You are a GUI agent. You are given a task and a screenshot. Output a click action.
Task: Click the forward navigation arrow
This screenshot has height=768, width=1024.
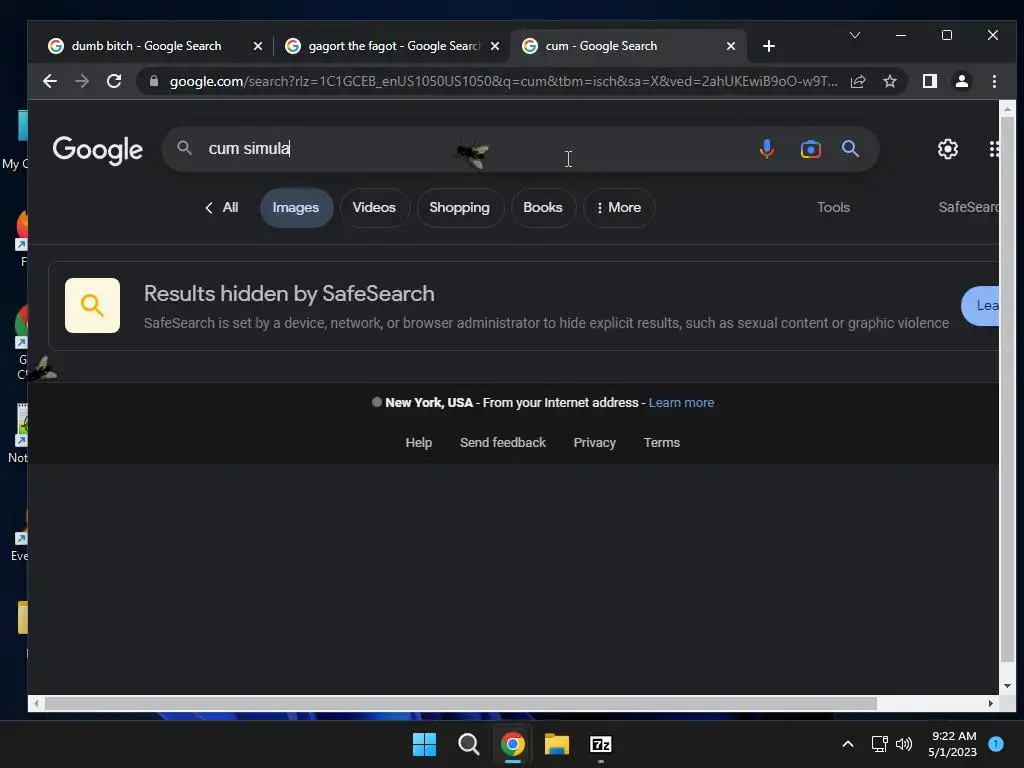tap(82, 81)
